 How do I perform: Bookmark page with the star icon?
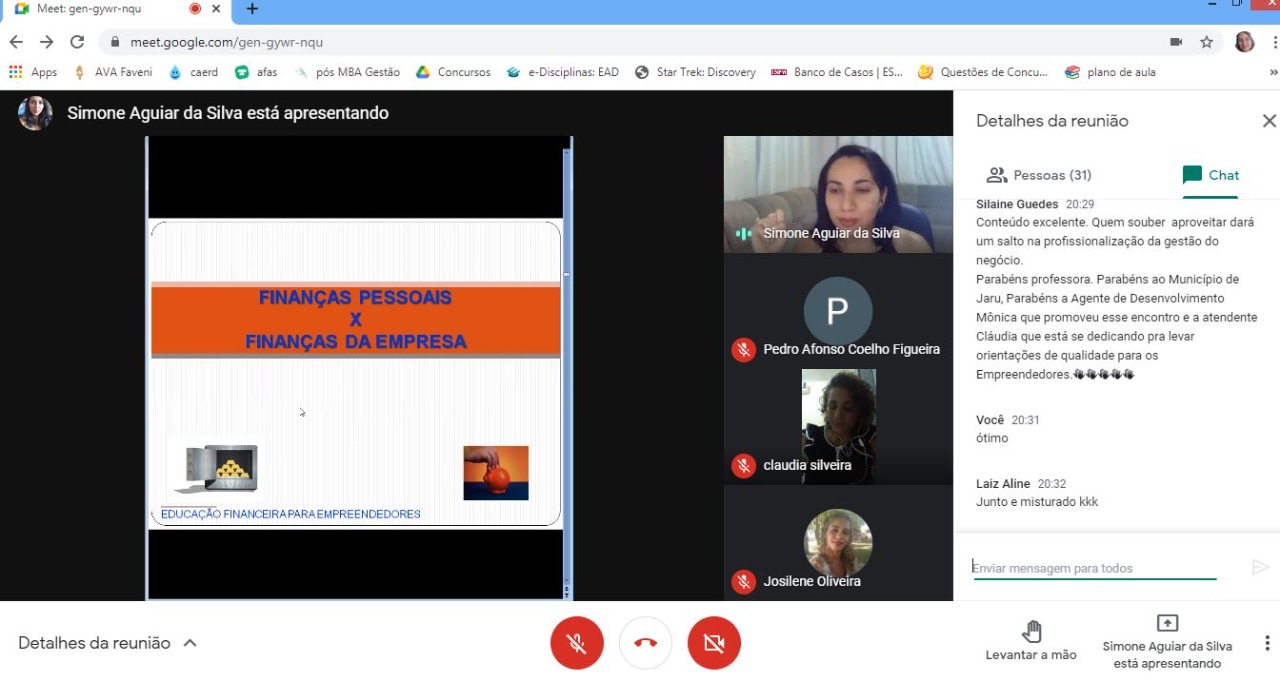[1206, 42]
